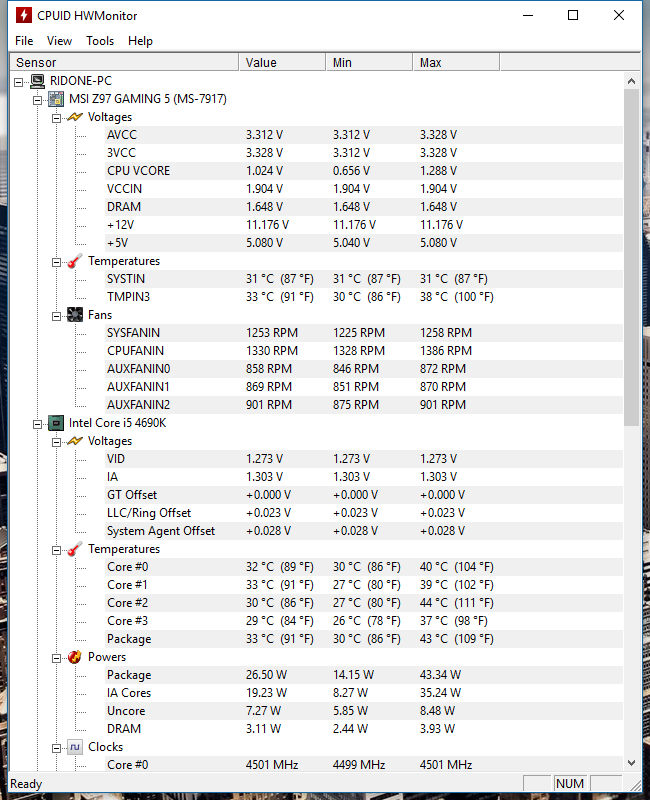Select the AUXFANIN2 row

coord(364,405)
